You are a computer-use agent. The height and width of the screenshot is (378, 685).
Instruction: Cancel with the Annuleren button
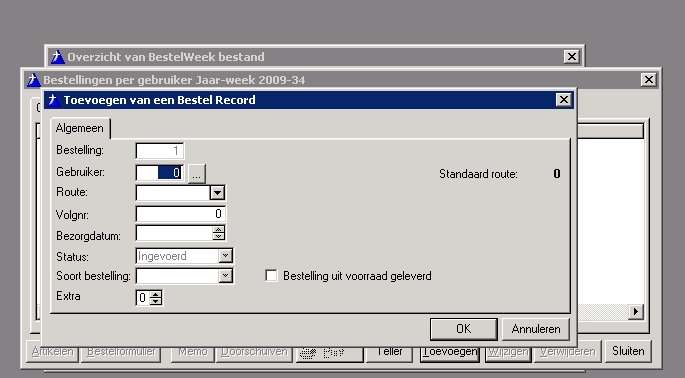(x=536, y=329)
